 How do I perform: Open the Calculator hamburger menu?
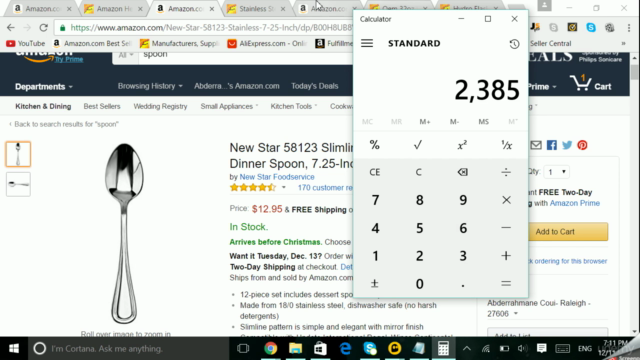click(367, 43)
